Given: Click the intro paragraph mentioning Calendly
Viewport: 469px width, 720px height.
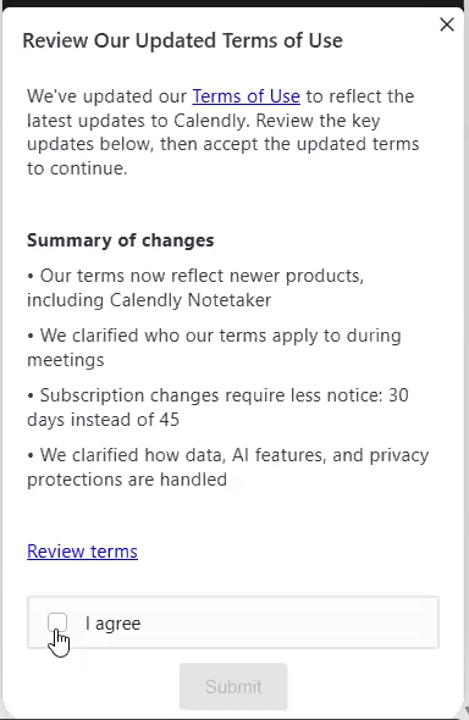Looking at the screenshot, I should [x=223, y=132].
